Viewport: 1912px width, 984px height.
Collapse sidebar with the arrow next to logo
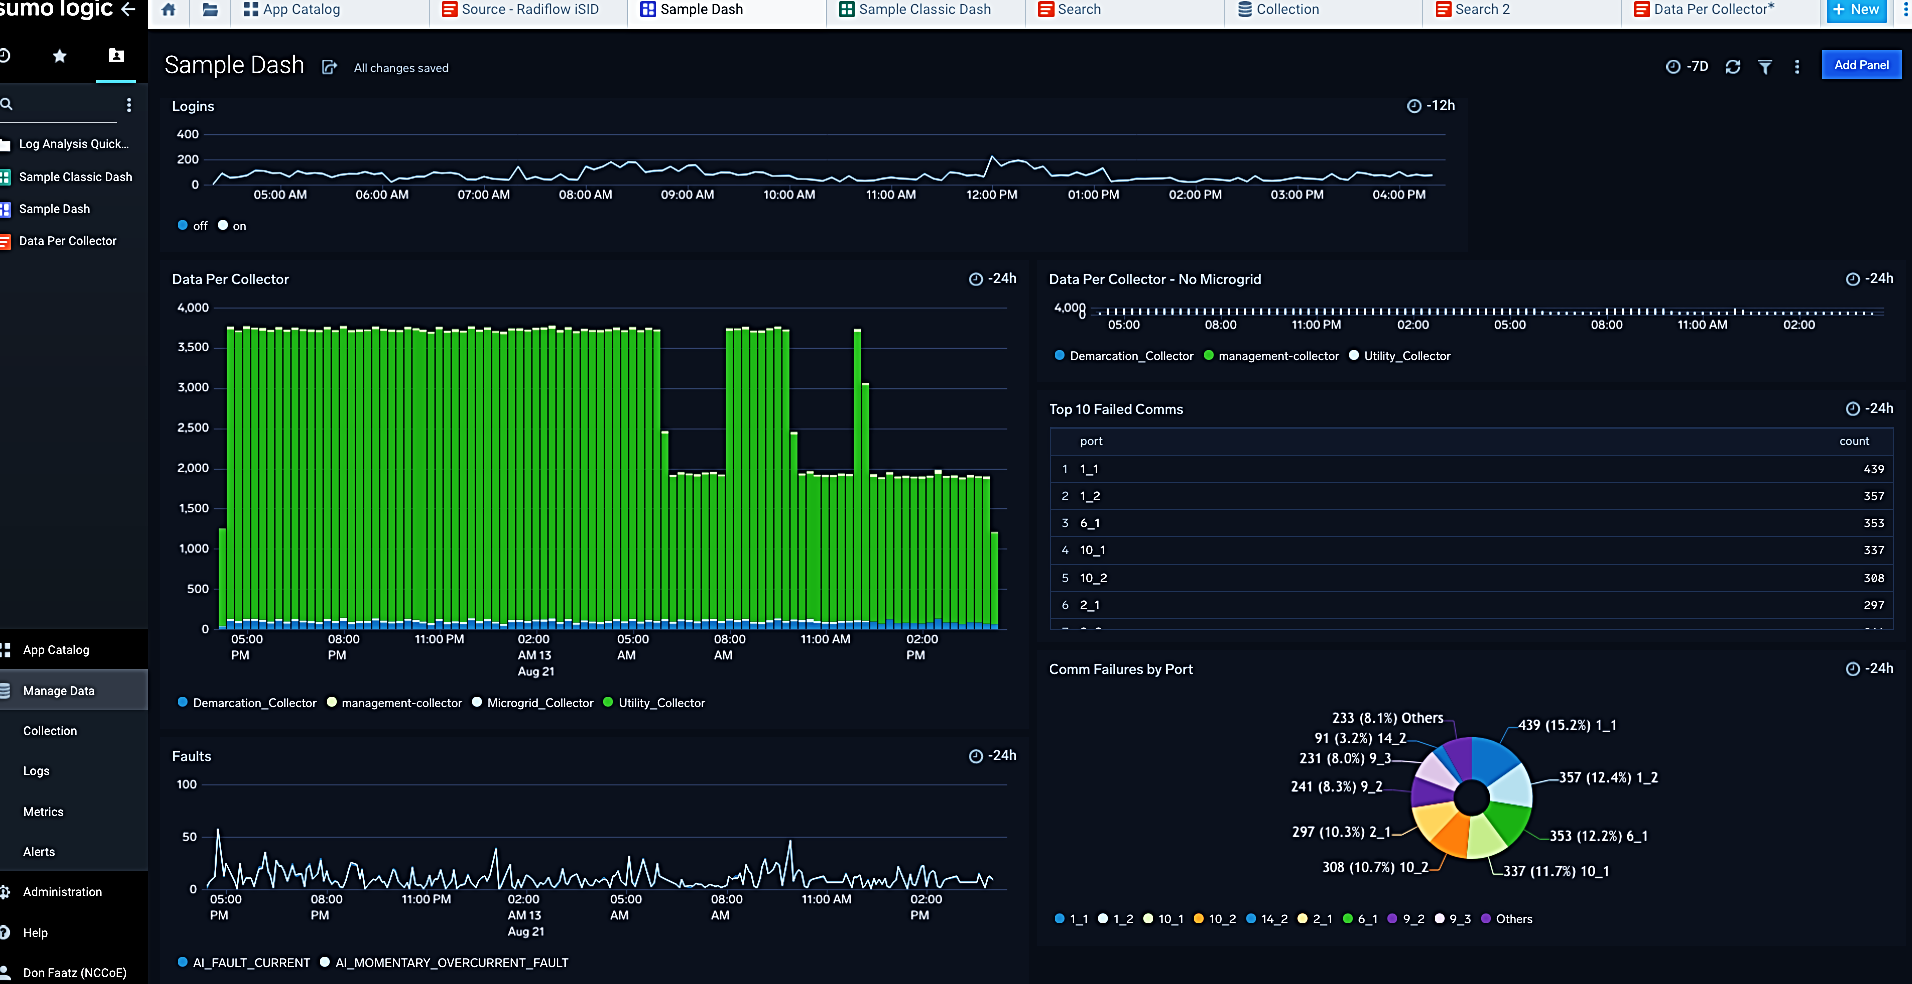click(128, 10)
